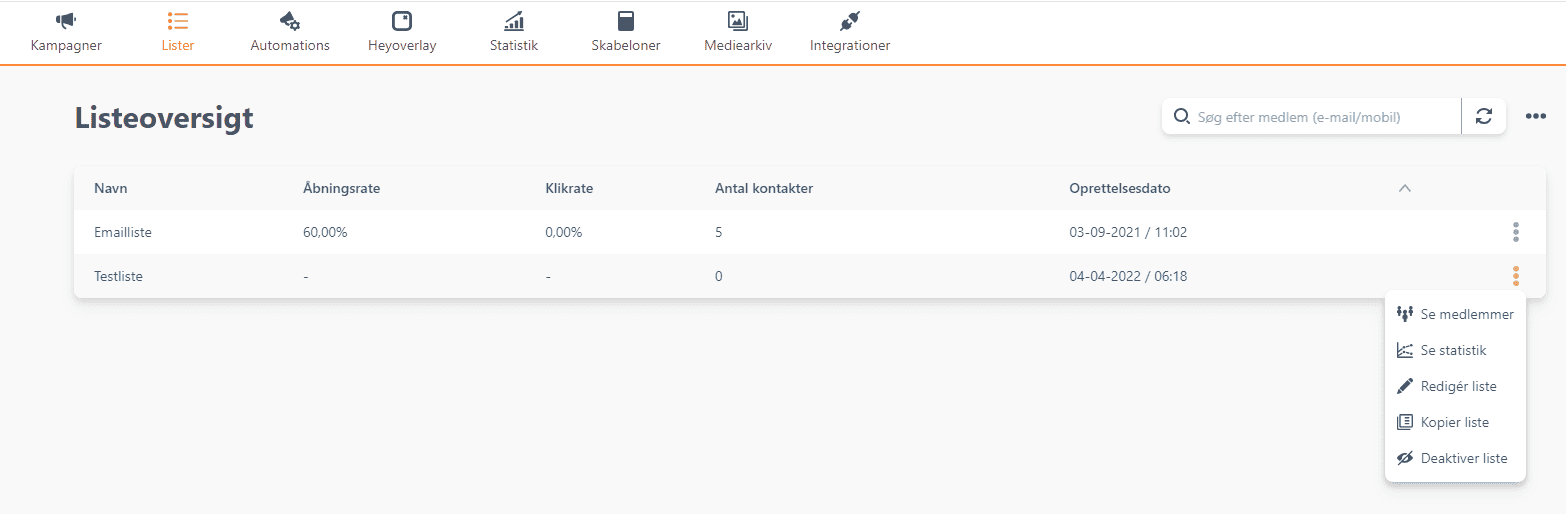Select Redigér liste menu entry

[1458, 386]
